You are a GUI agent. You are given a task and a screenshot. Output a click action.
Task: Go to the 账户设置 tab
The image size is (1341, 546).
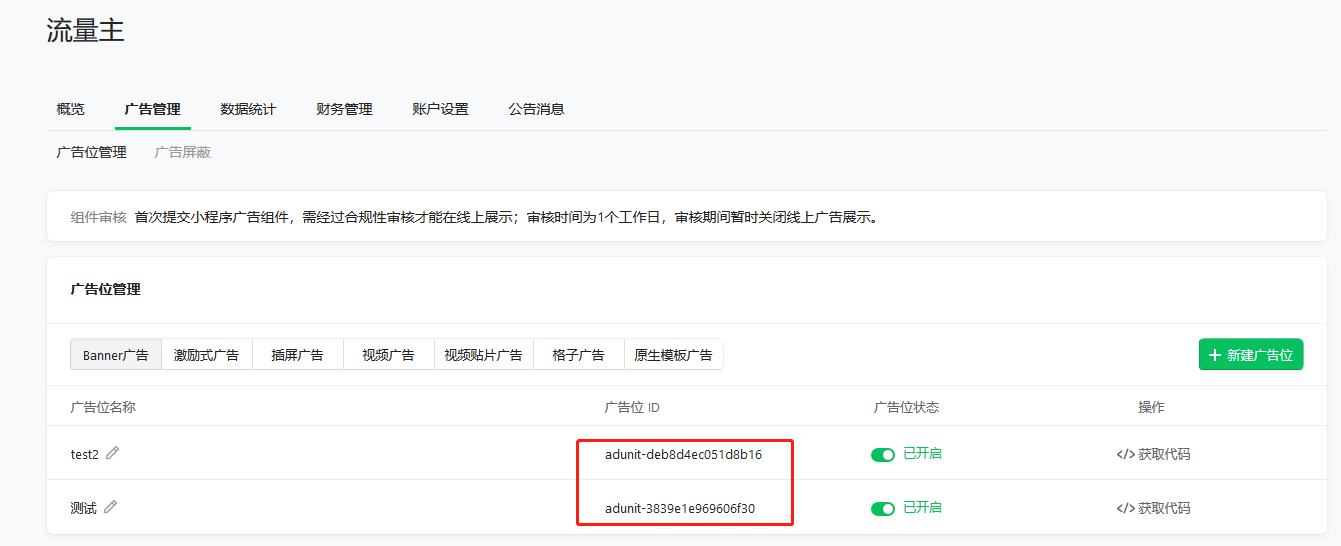[440, 109]
